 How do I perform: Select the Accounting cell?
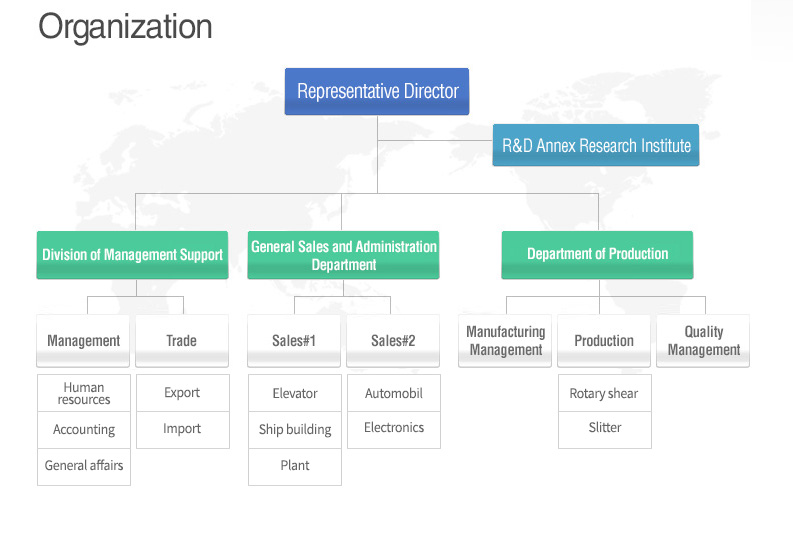coord(84,430)
